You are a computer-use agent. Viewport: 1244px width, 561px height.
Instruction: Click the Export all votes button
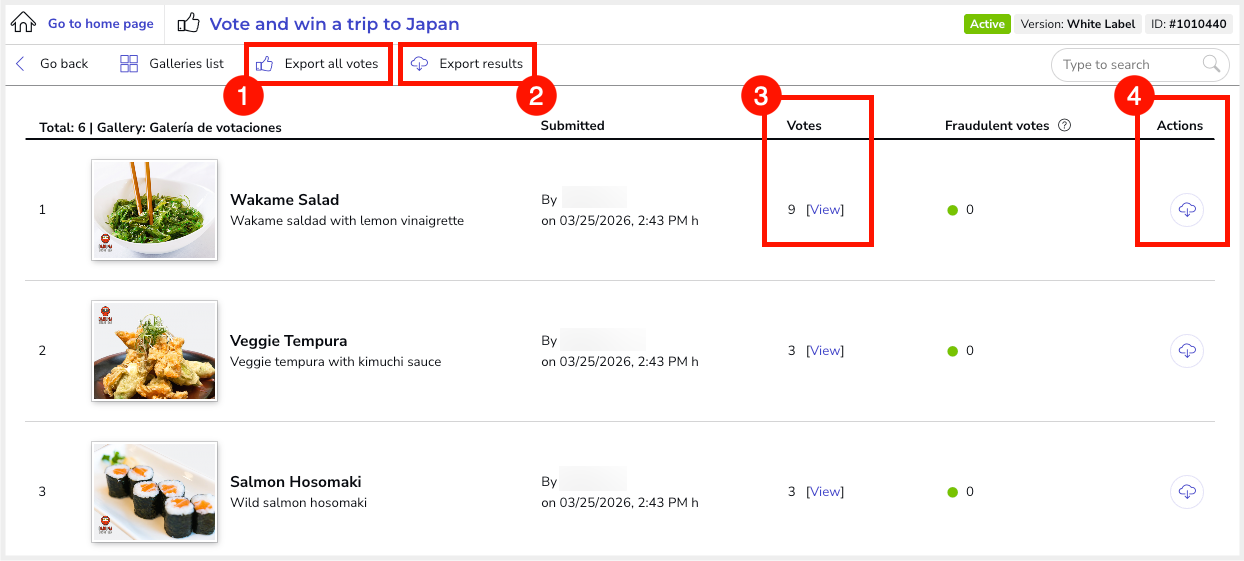318,64
